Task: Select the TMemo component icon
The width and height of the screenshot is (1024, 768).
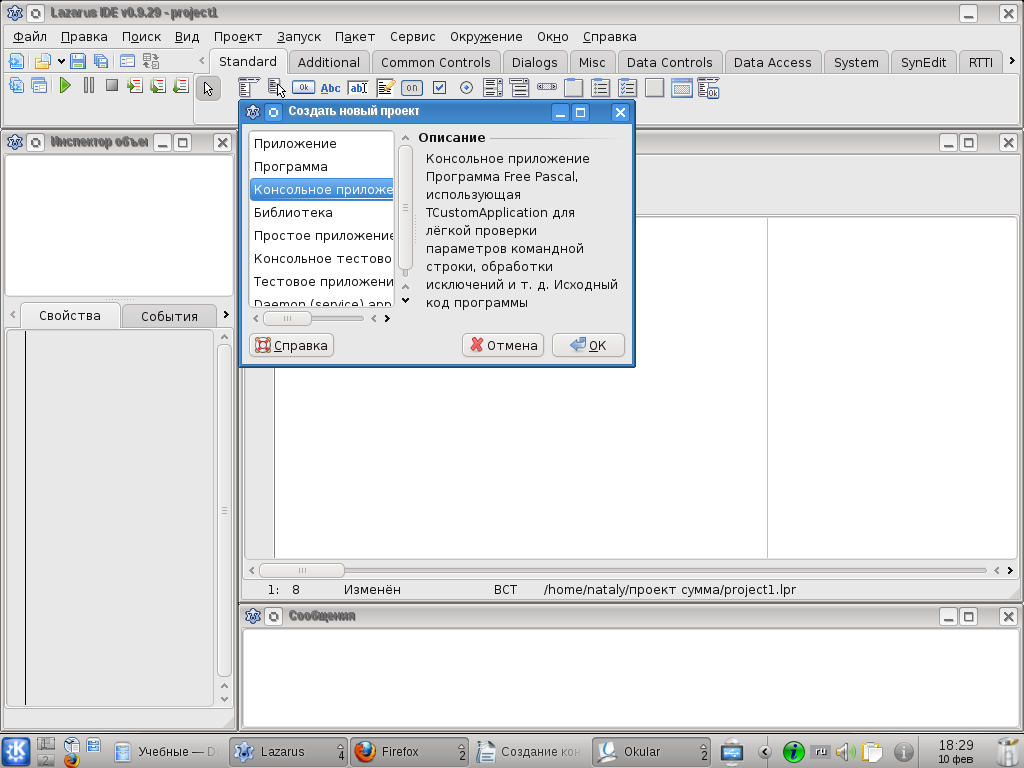Action: (385, 88)
